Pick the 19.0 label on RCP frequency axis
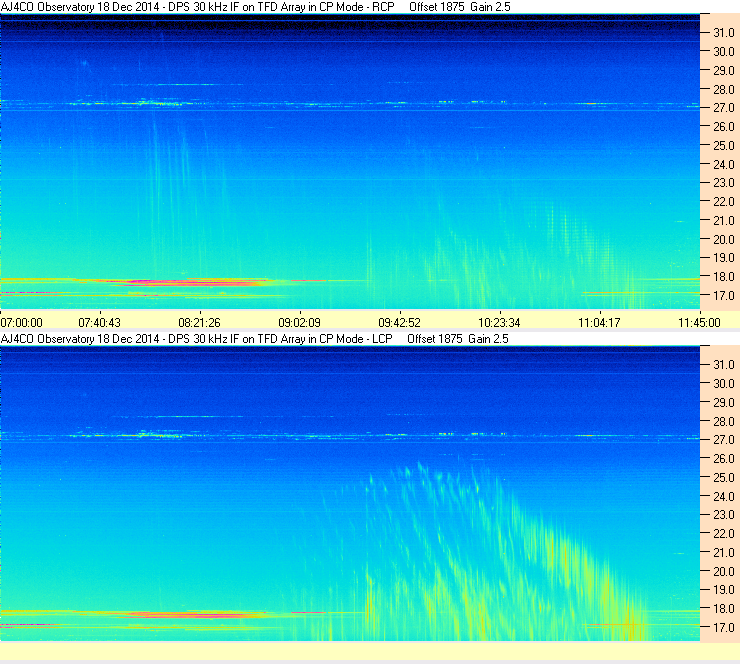 coord(724,258)
